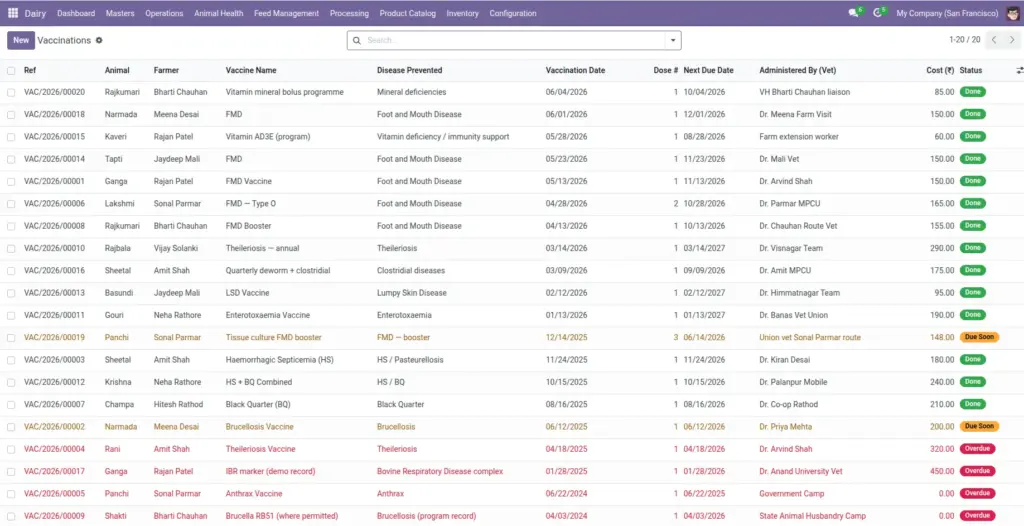This screenshot has height=526, width=1024.
Task: Click the 450.00 cost cell
Action: (x=942, y=472)
